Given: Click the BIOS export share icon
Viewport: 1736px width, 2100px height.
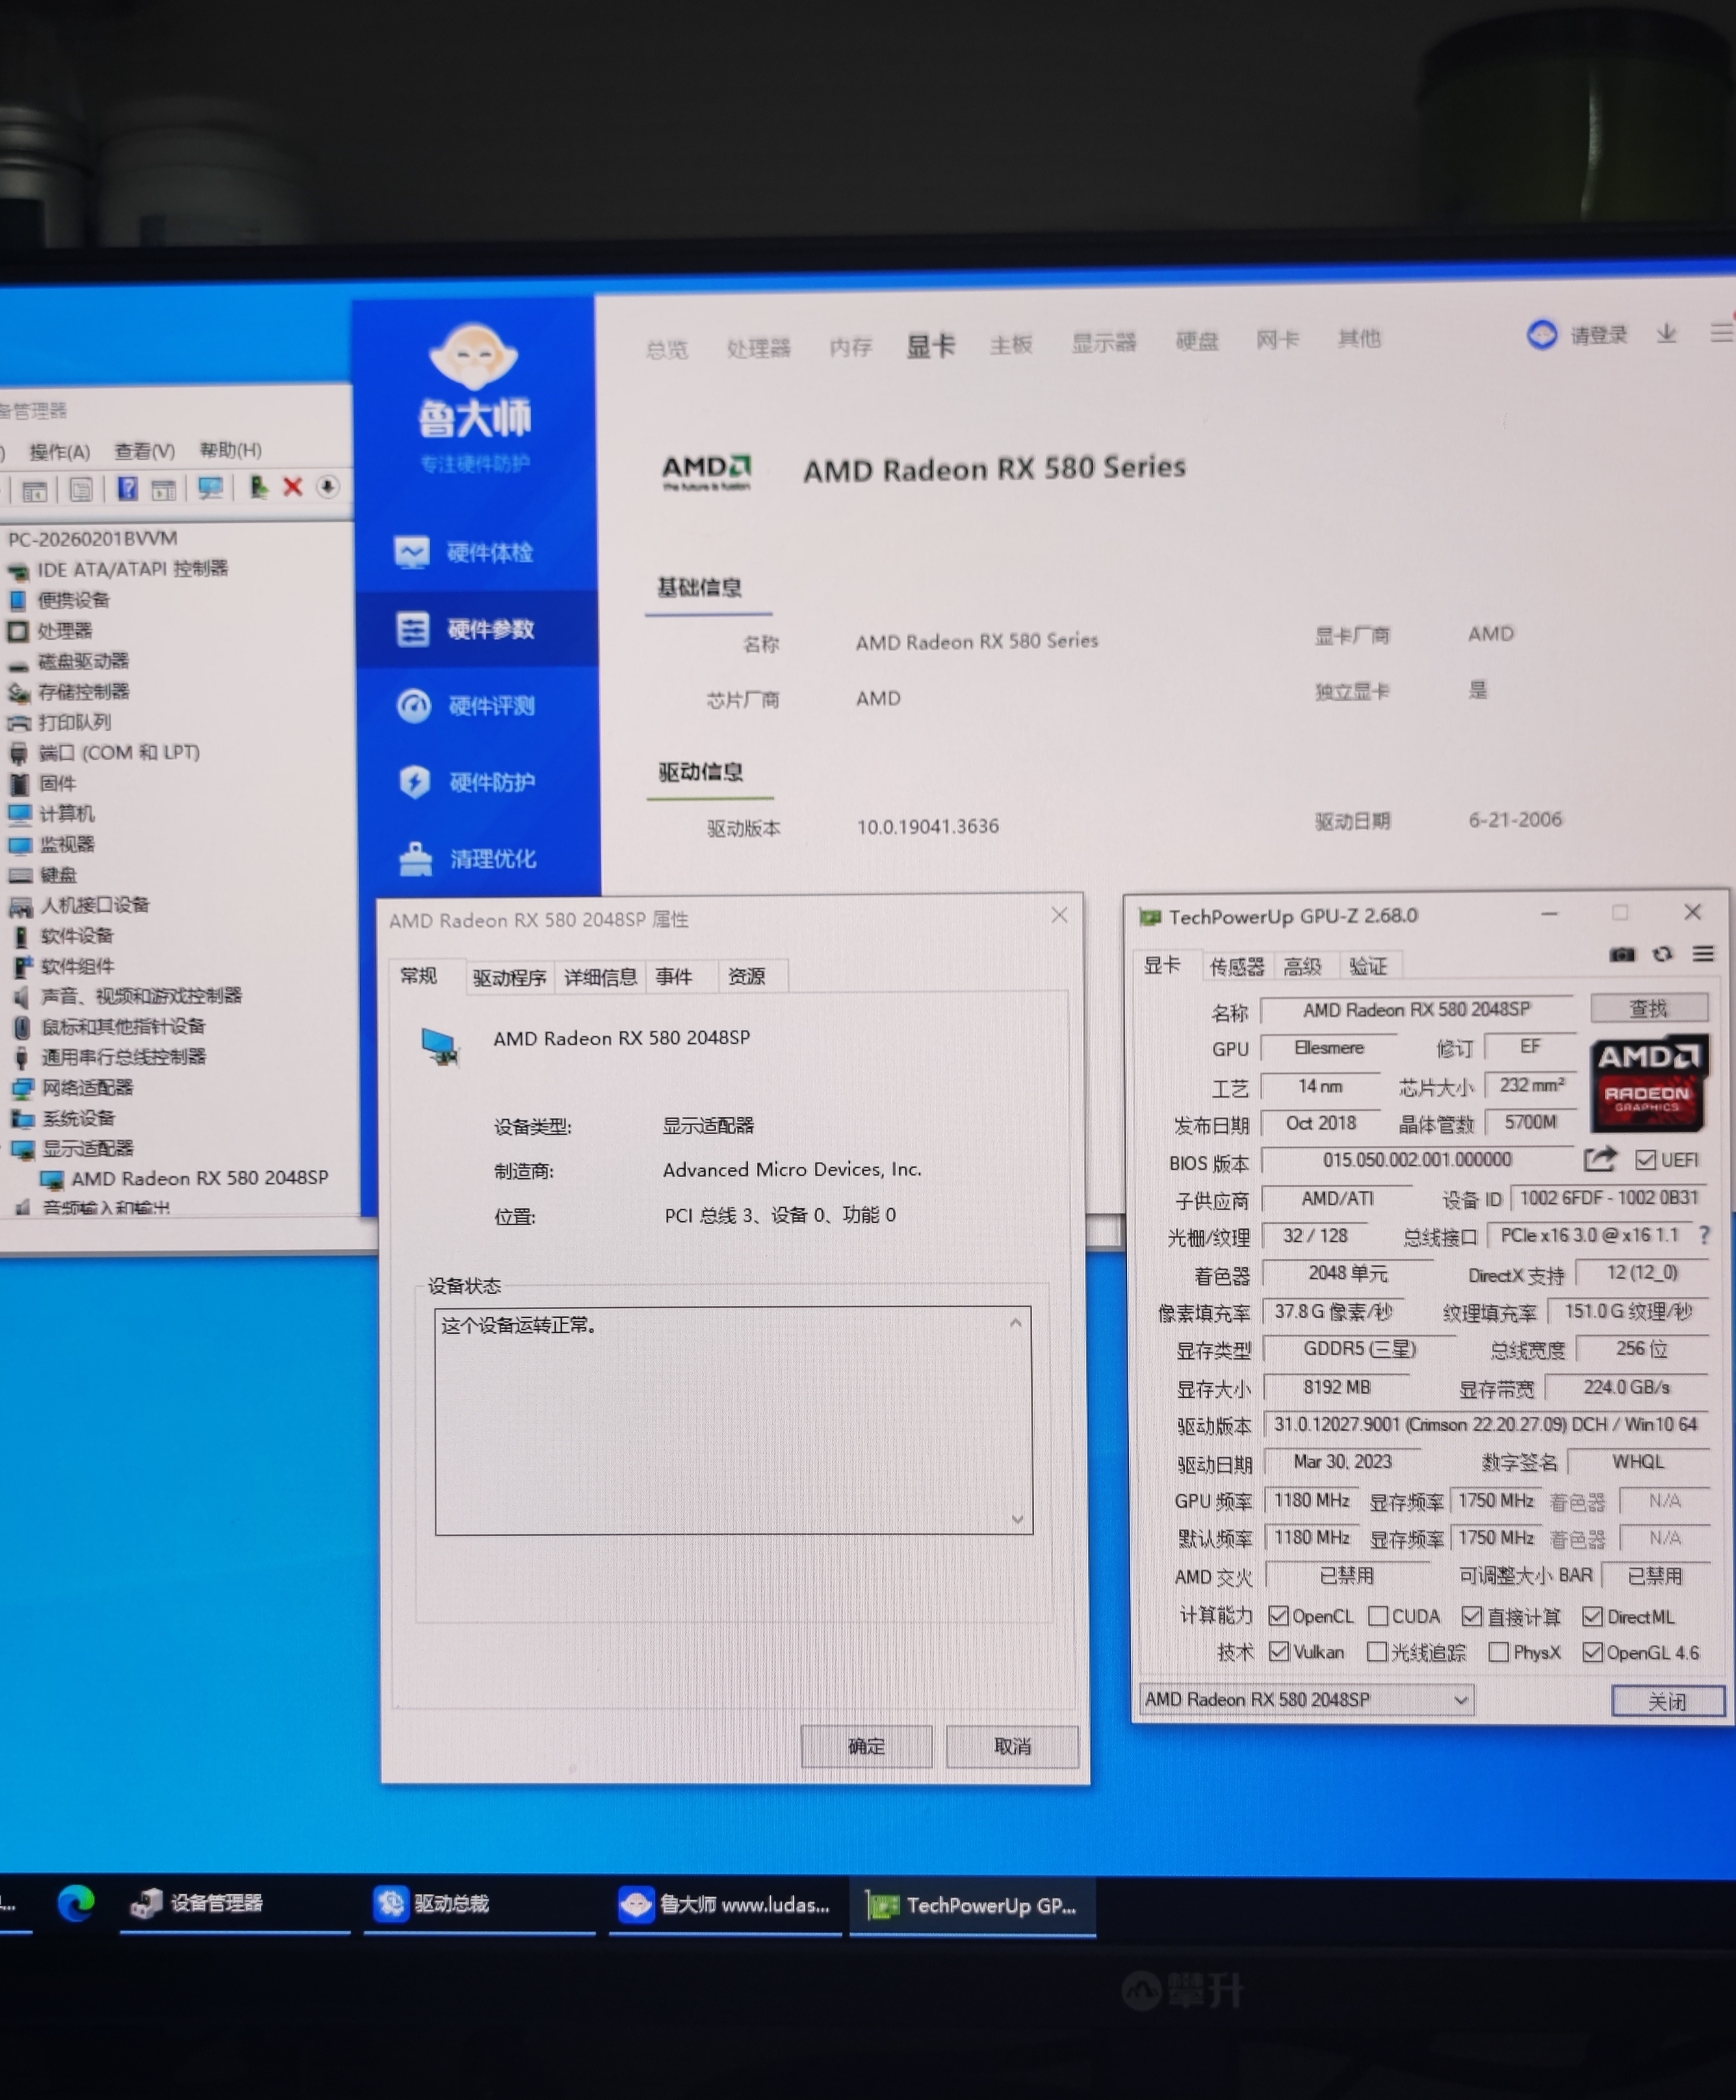Looking at the screenshot, I should coord(1600,1159).
